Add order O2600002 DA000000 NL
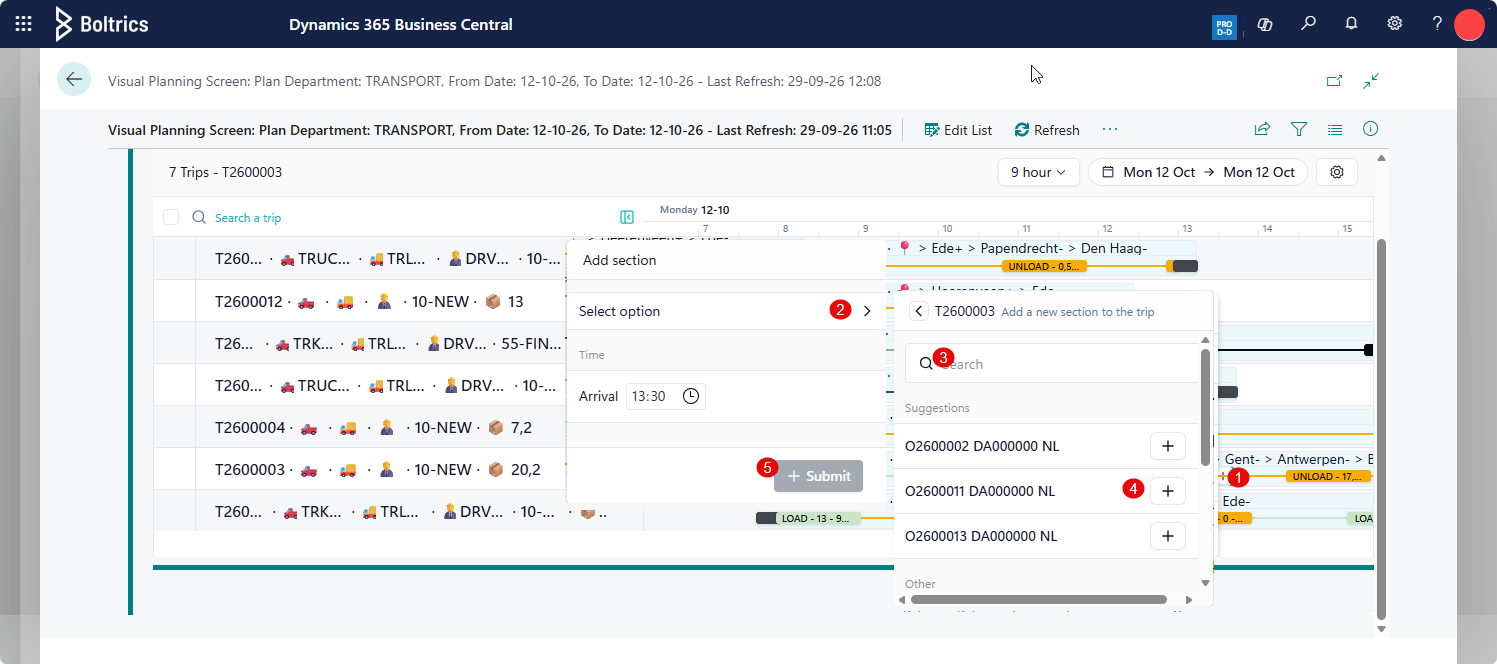1497x664 pixels. coord(1167,446)
